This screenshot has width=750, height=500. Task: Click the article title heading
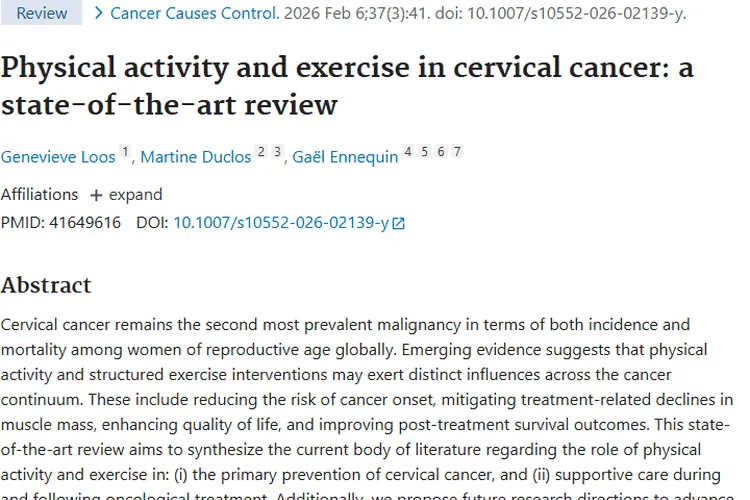pyautogui.click(x=347, y=85)
